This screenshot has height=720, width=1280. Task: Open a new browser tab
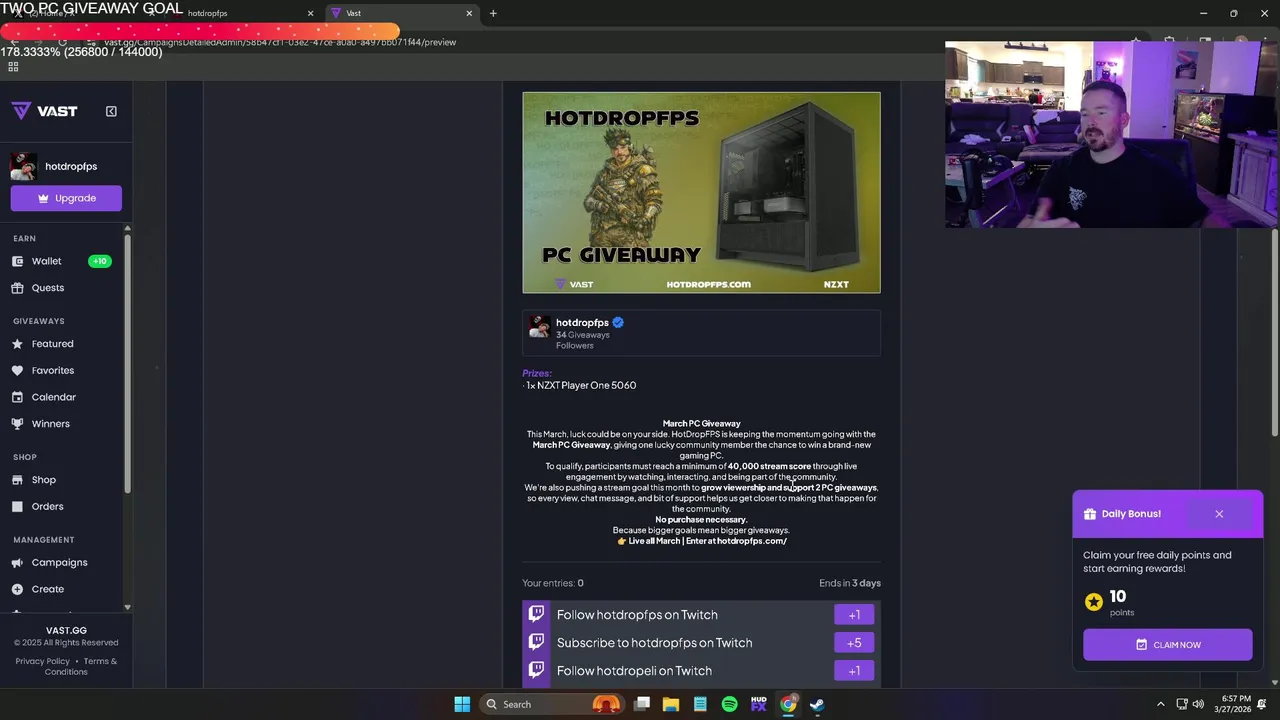coord(493,13)
